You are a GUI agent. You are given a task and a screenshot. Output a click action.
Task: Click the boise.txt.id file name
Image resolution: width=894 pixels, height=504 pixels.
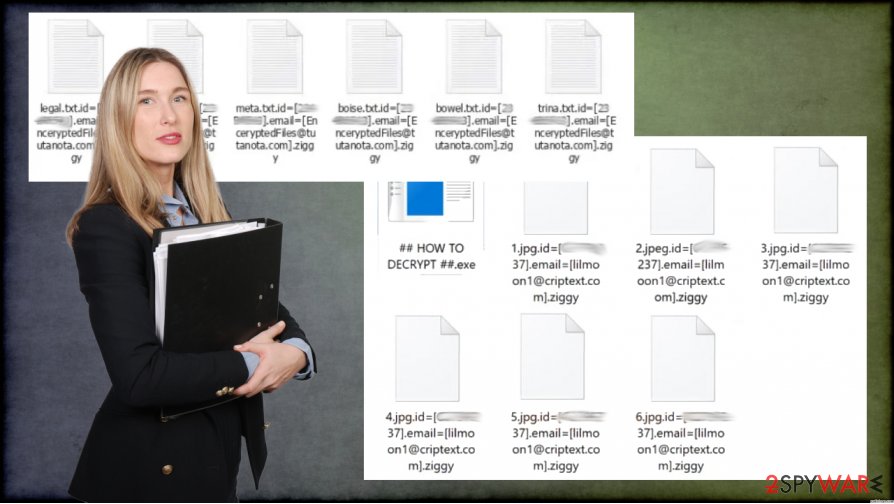(x=375, y=133)
